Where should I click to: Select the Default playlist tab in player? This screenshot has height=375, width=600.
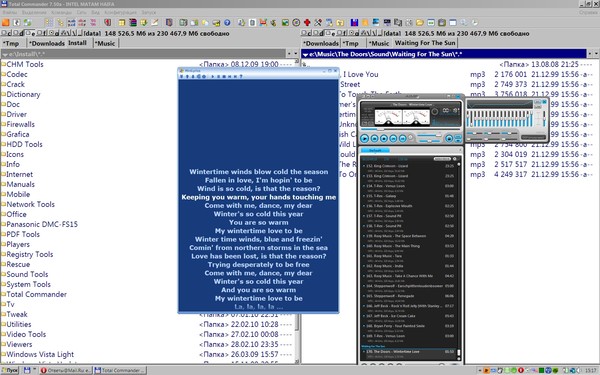click(x=375, y=150)
